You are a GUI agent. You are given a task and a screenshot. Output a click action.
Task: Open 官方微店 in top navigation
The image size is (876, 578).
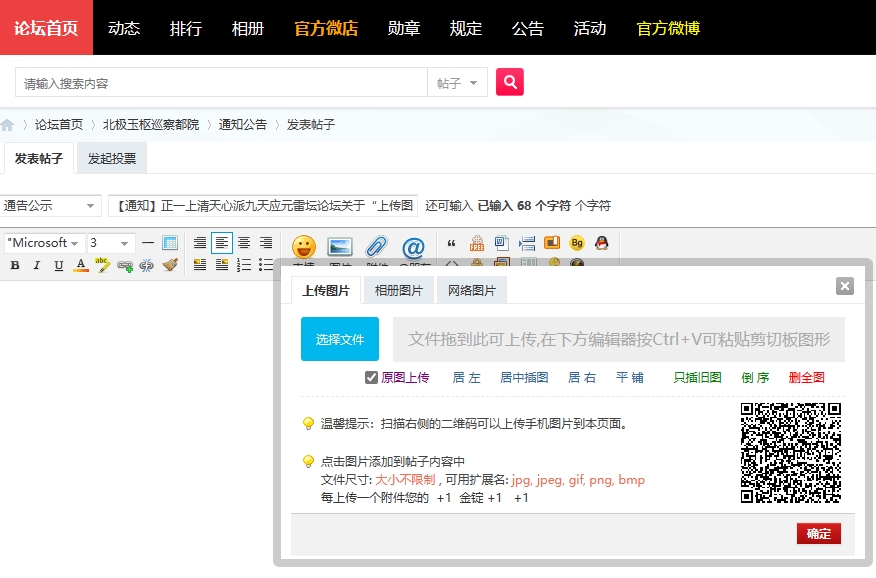[x=326, y=28]
